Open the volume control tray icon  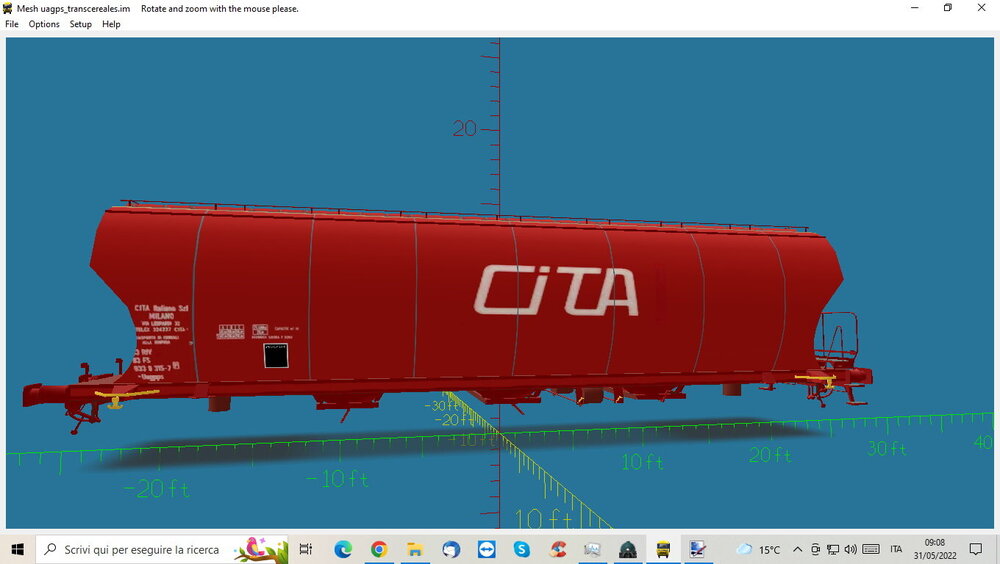pyautogui.click(x=850, y=549)
